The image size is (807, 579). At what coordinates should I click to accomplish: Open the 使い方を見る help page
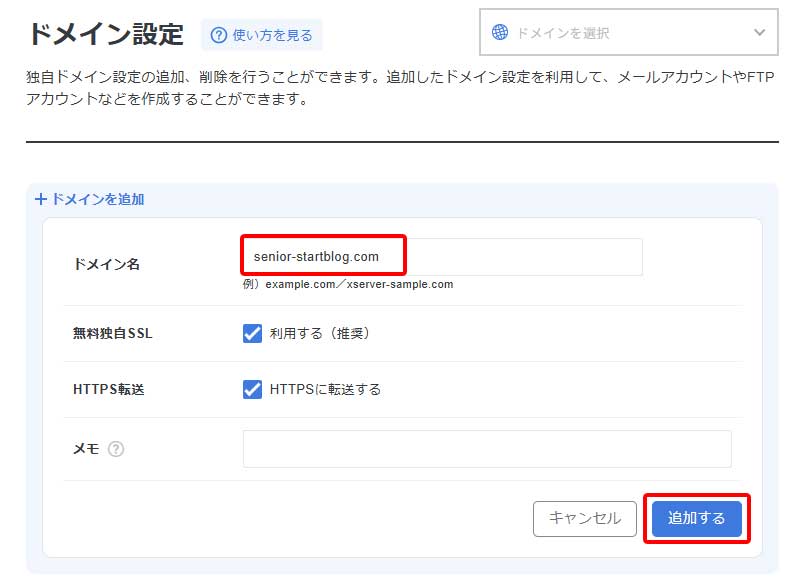tap(263, 34)
